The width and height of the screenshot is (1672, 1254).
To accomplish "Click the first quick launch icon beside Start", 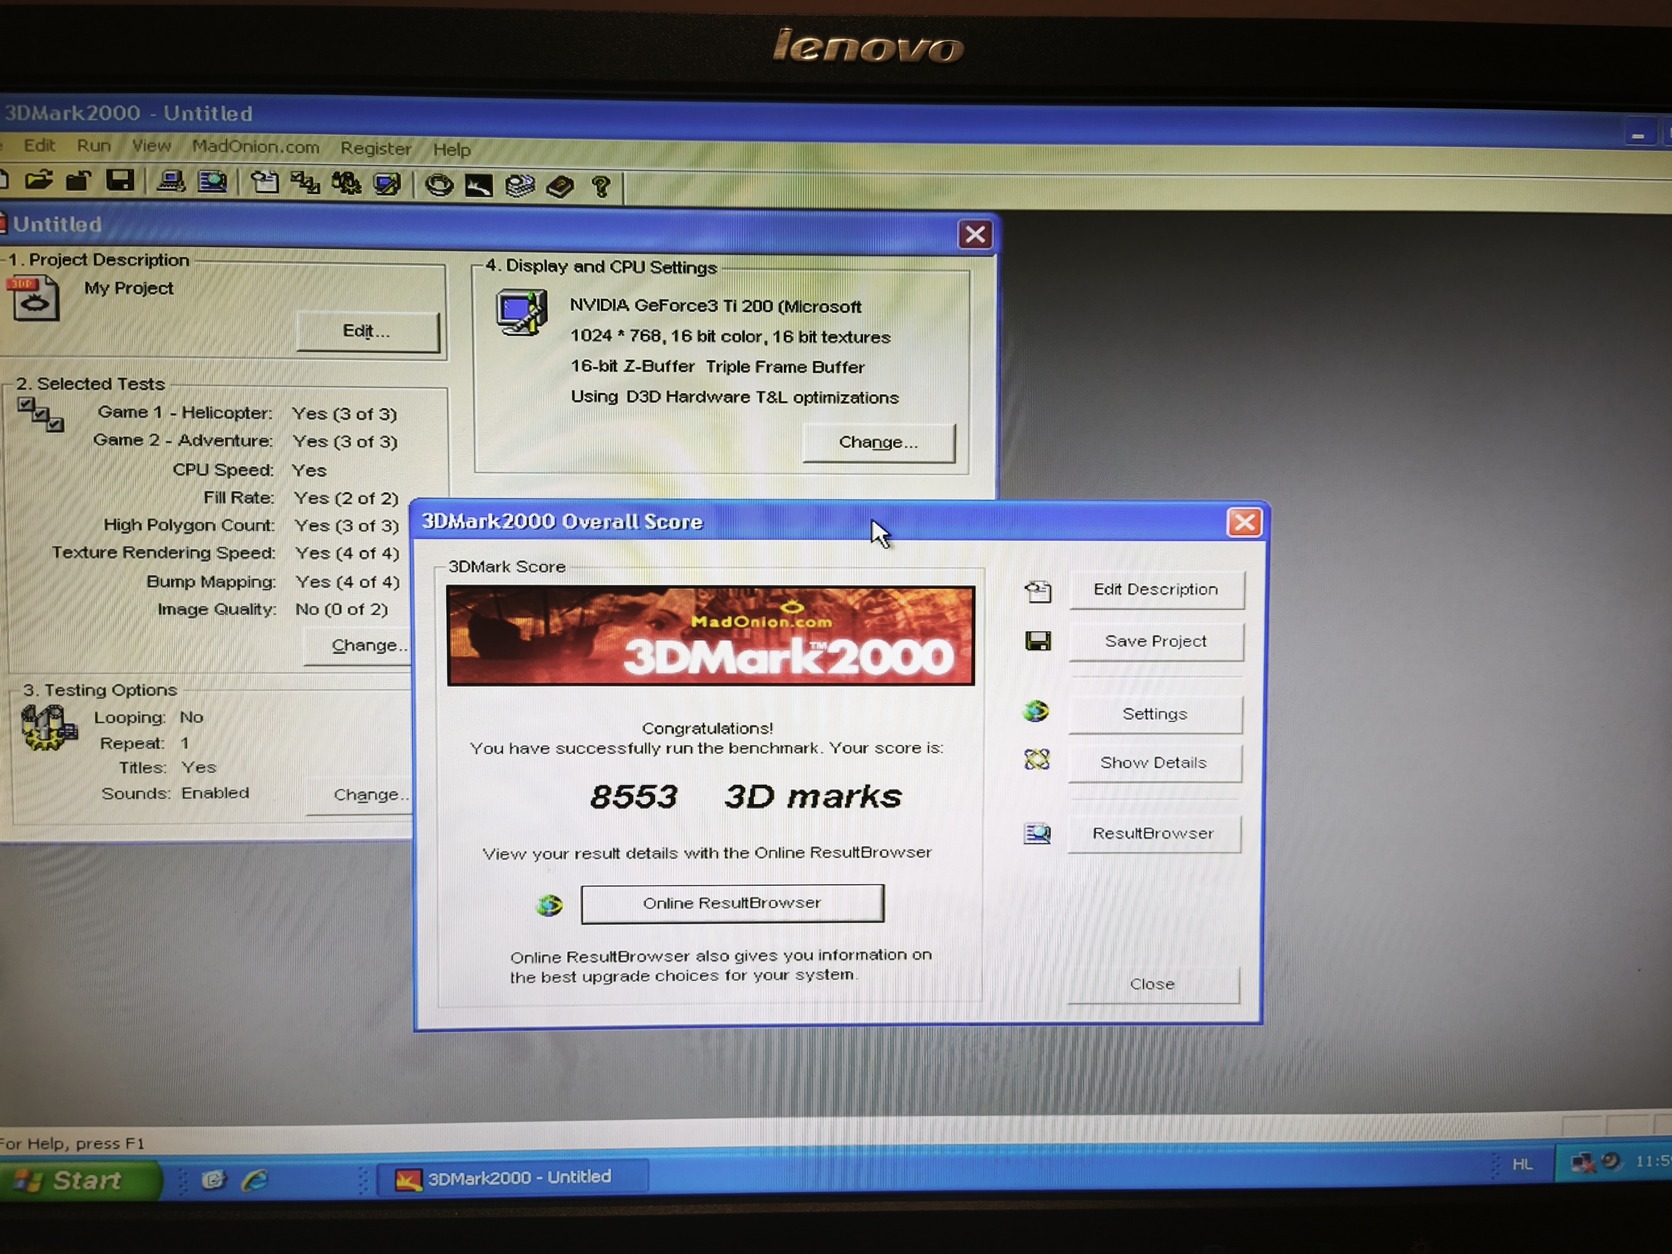I will [213, 1180].
